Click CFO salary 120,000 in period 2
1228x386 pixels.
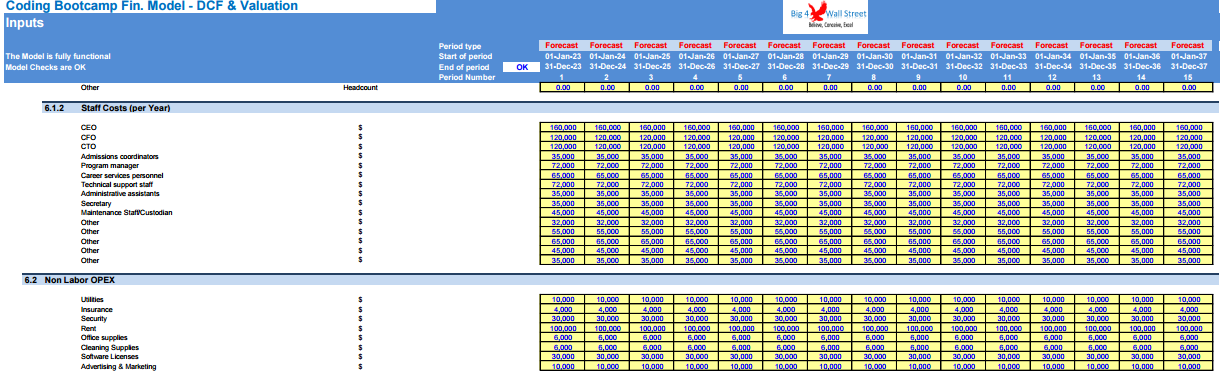point(607,137)
